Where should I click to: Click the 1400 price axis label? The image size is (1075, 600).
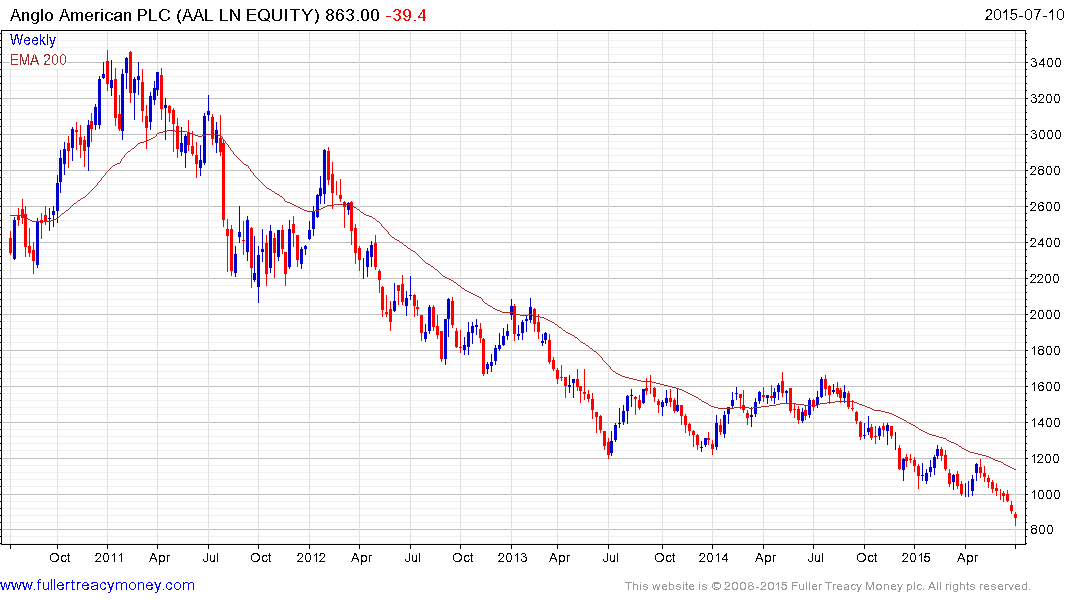1046,423
